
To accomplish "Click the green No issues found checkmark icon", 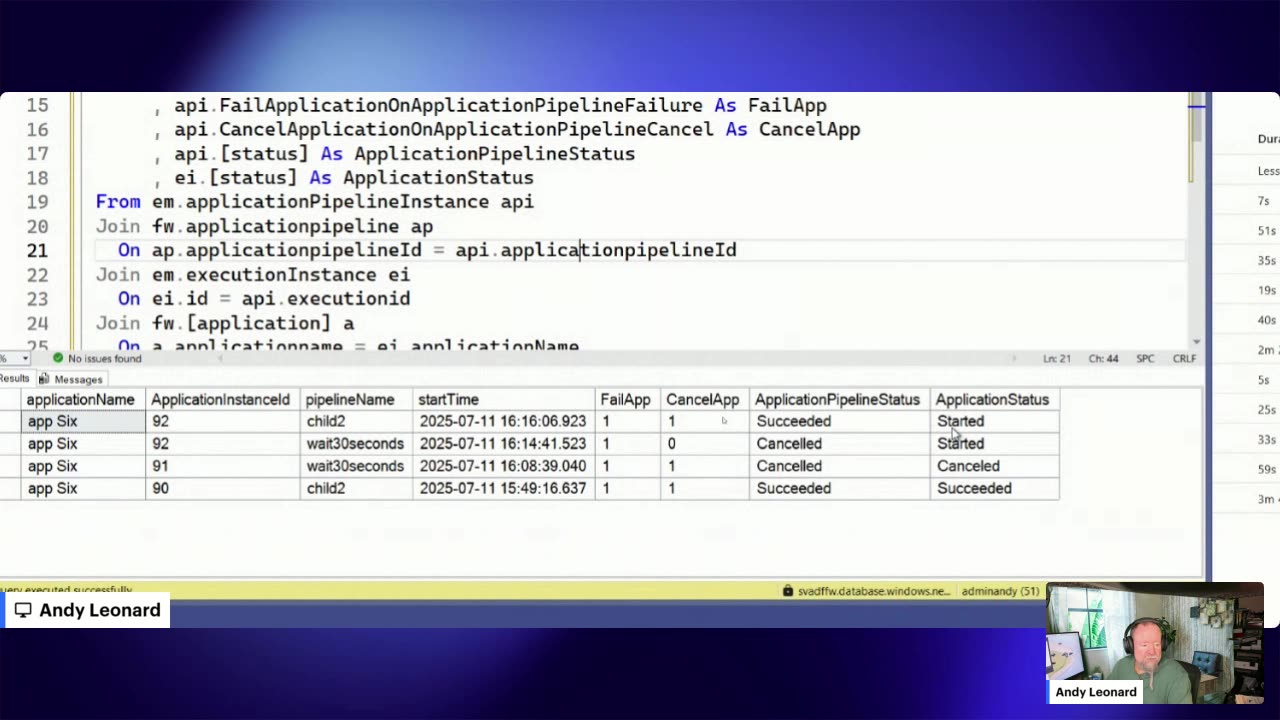I will click(x=58, y=358).
